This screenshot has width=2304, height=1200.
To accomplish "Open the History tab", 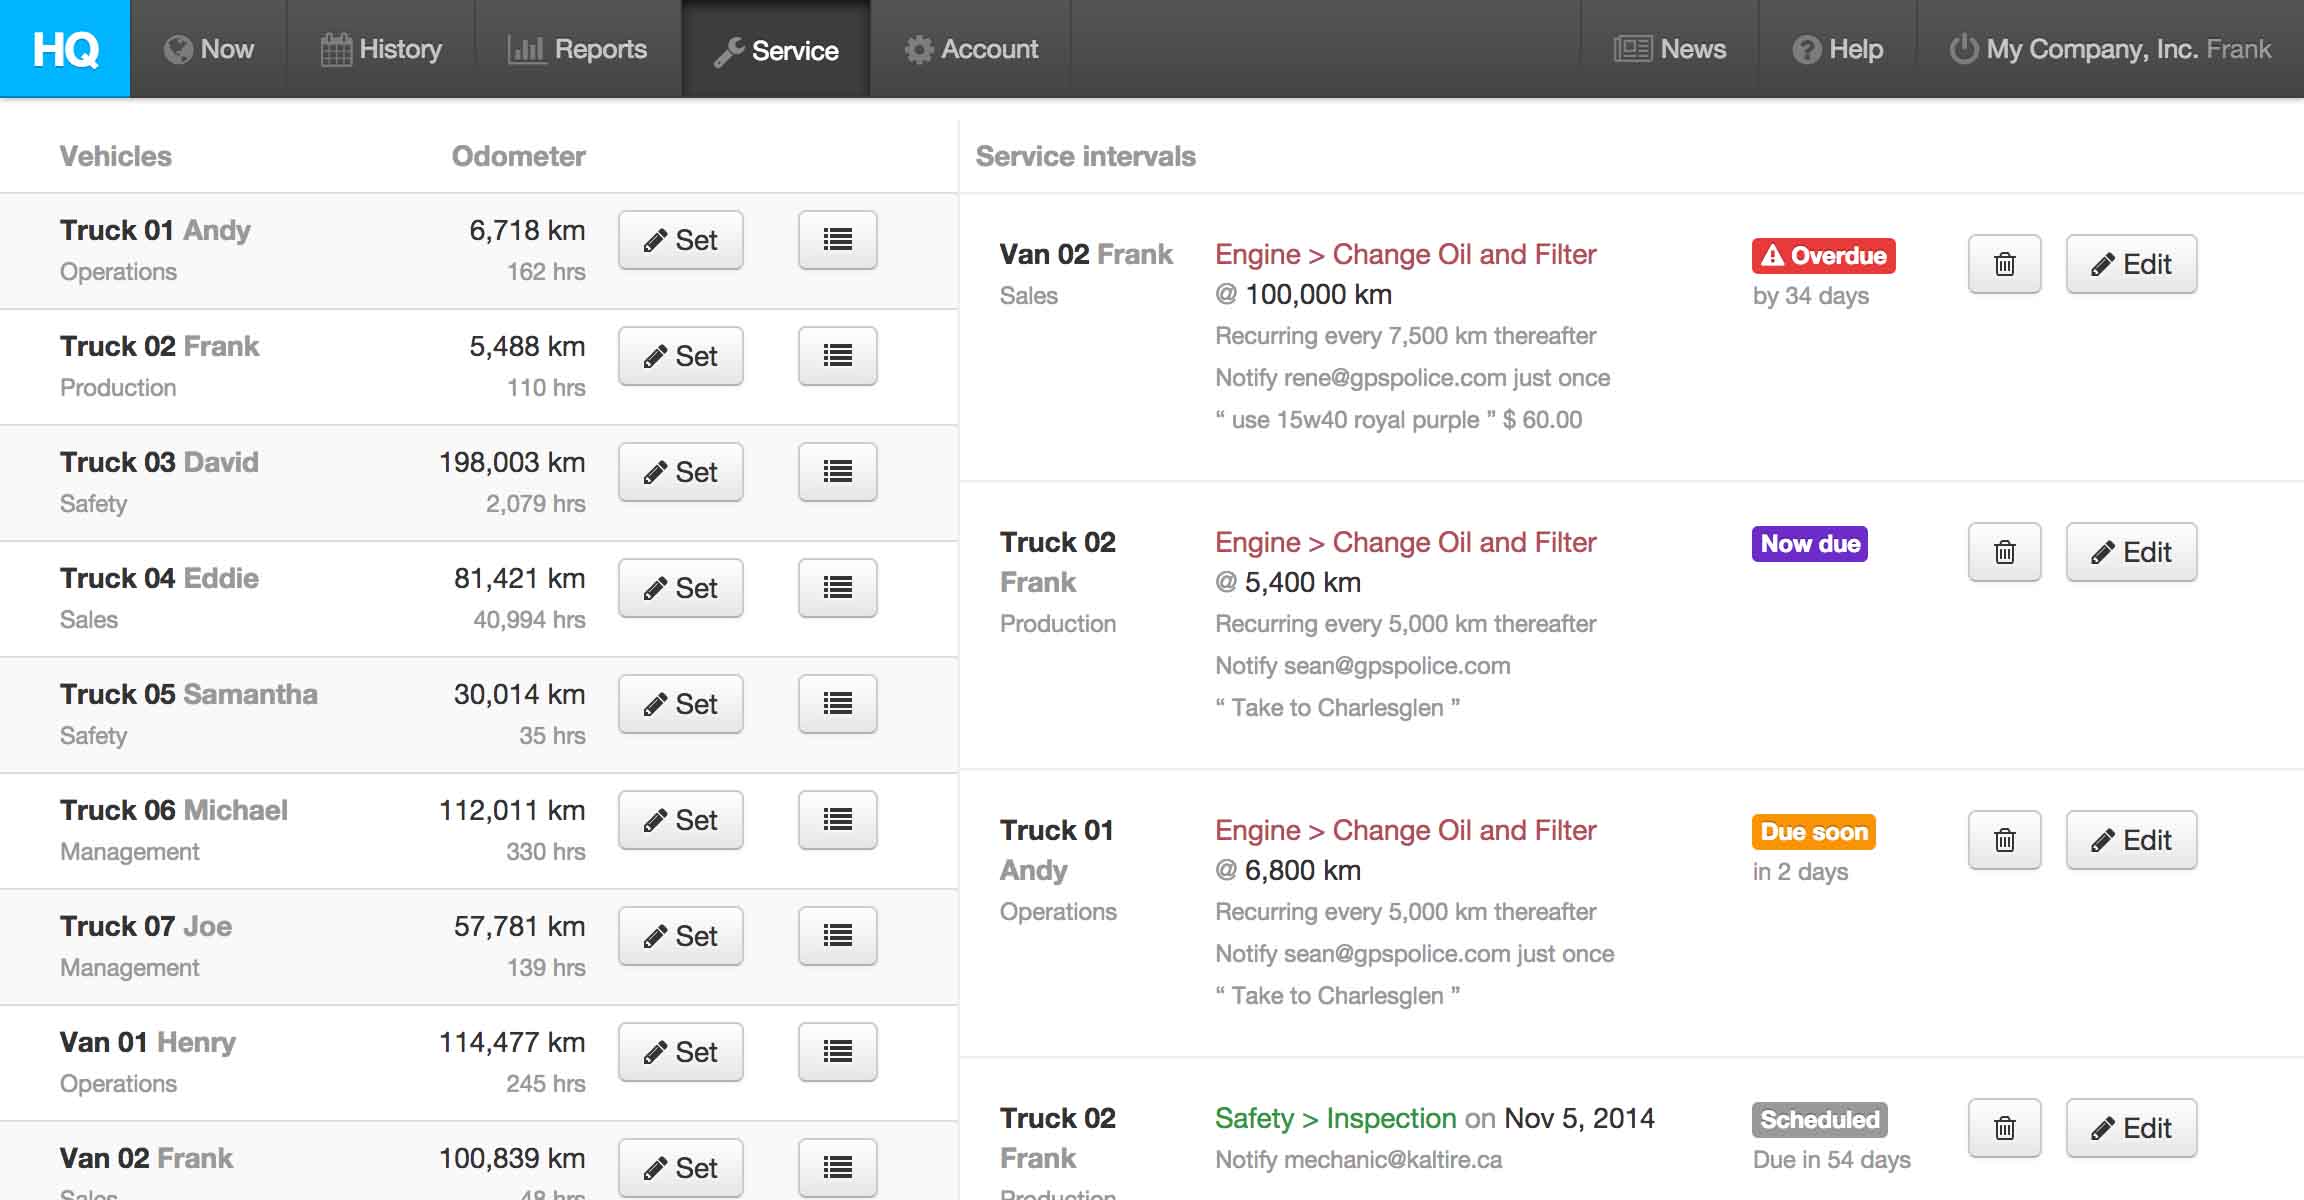I will tap(381, 49).
